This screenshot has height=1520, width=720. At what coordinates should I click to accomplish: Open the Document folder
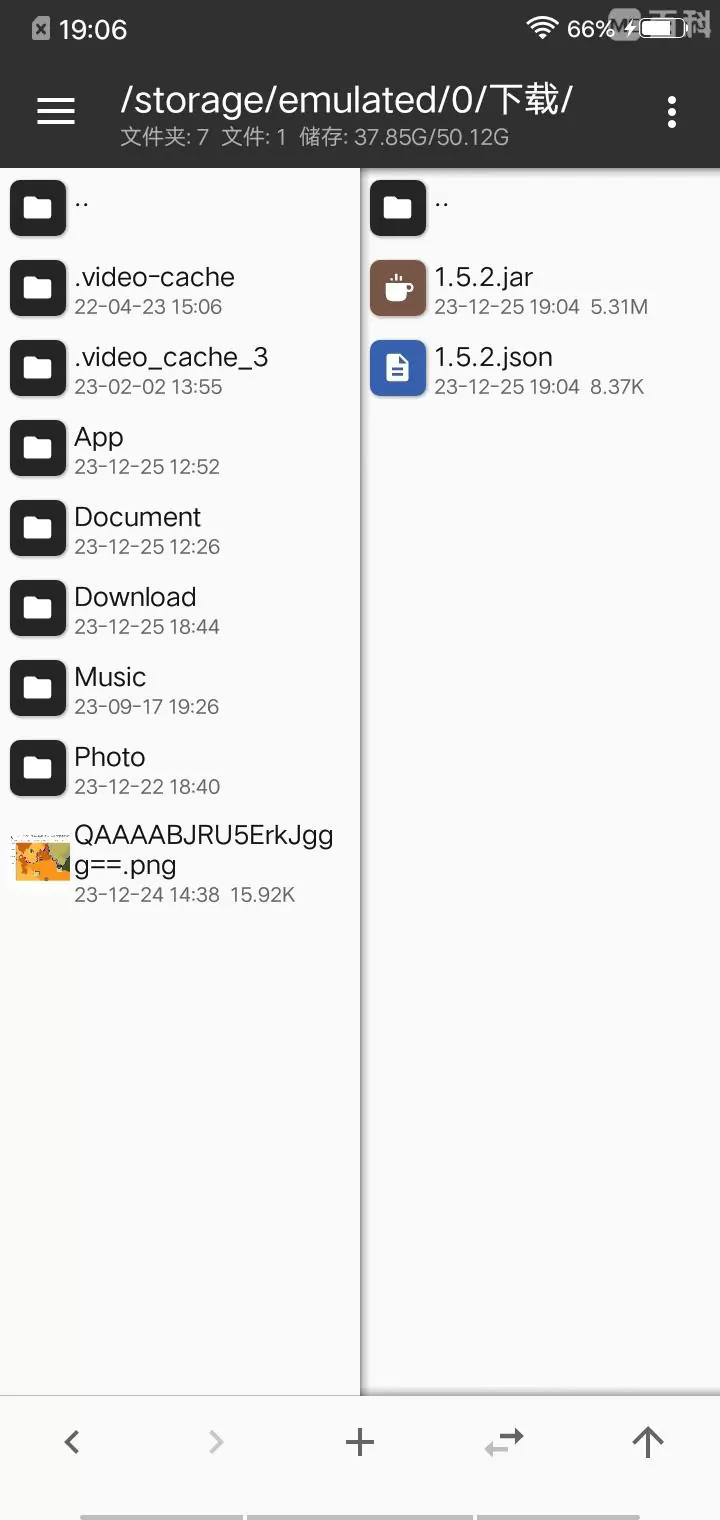tap(180, 528)
